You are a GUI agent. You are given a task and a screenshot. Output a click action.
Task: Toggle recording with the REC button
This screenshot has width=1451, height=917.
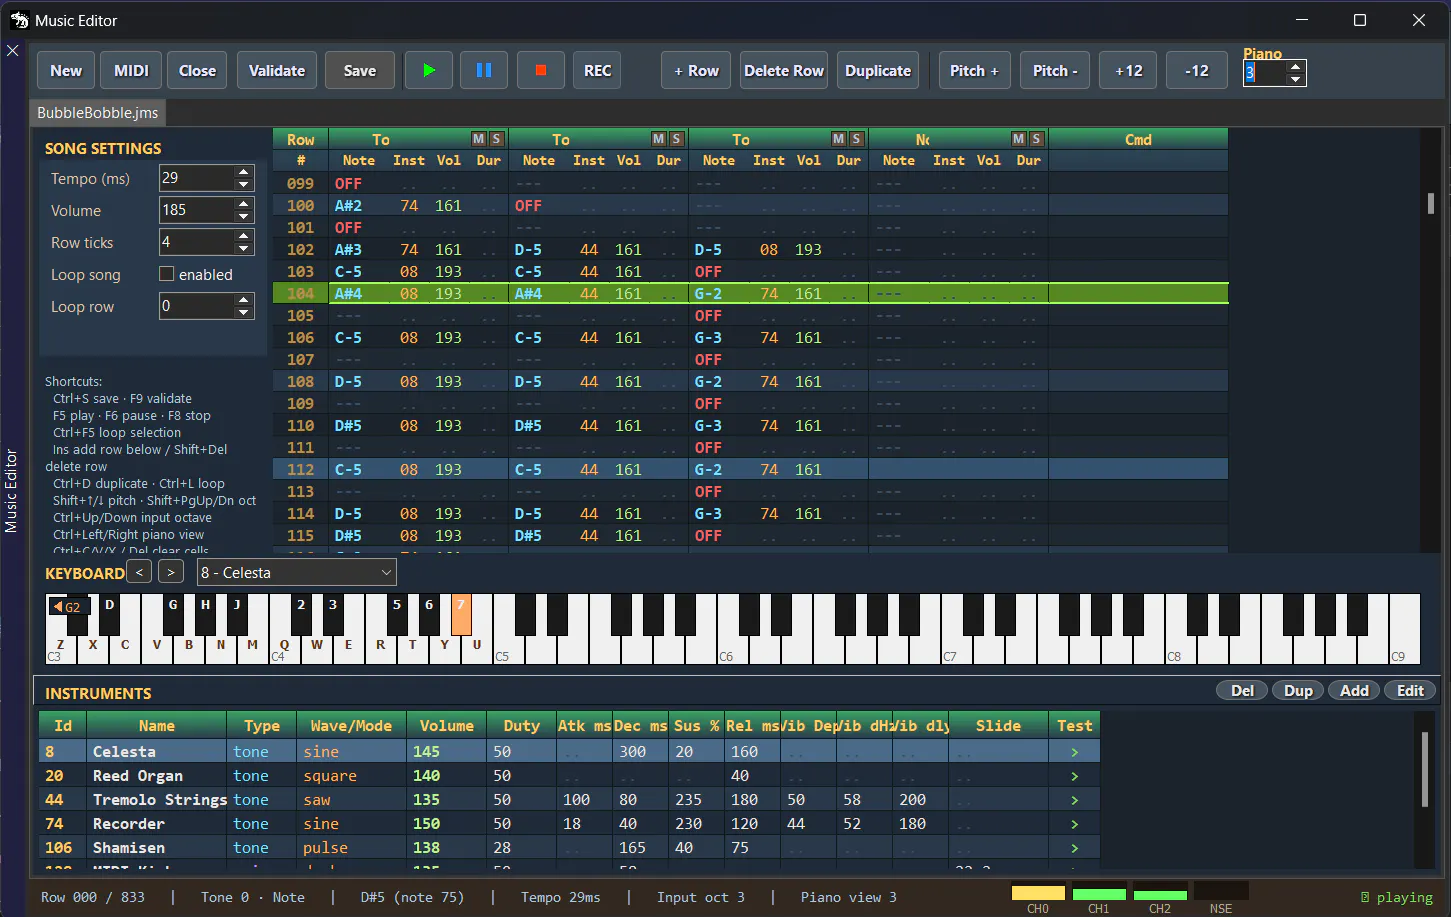point(598,71)
